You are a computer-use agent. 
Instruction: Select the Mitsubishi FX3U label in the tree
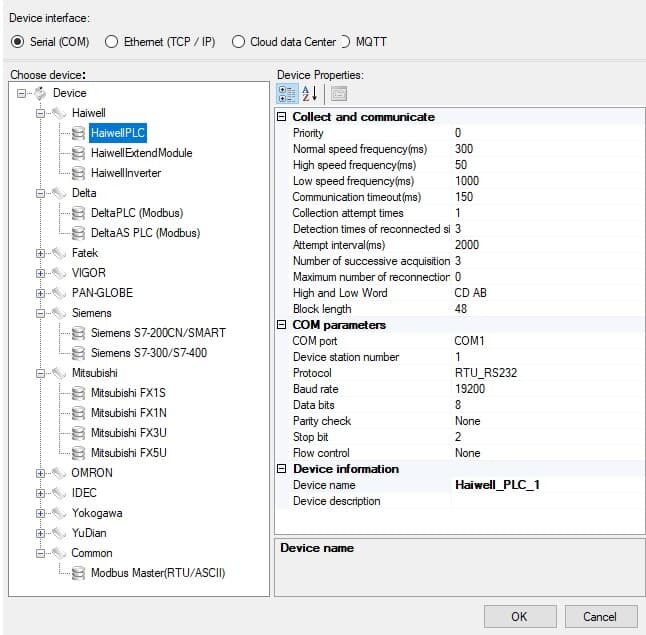pyautogui.click(x=129, y=433)
